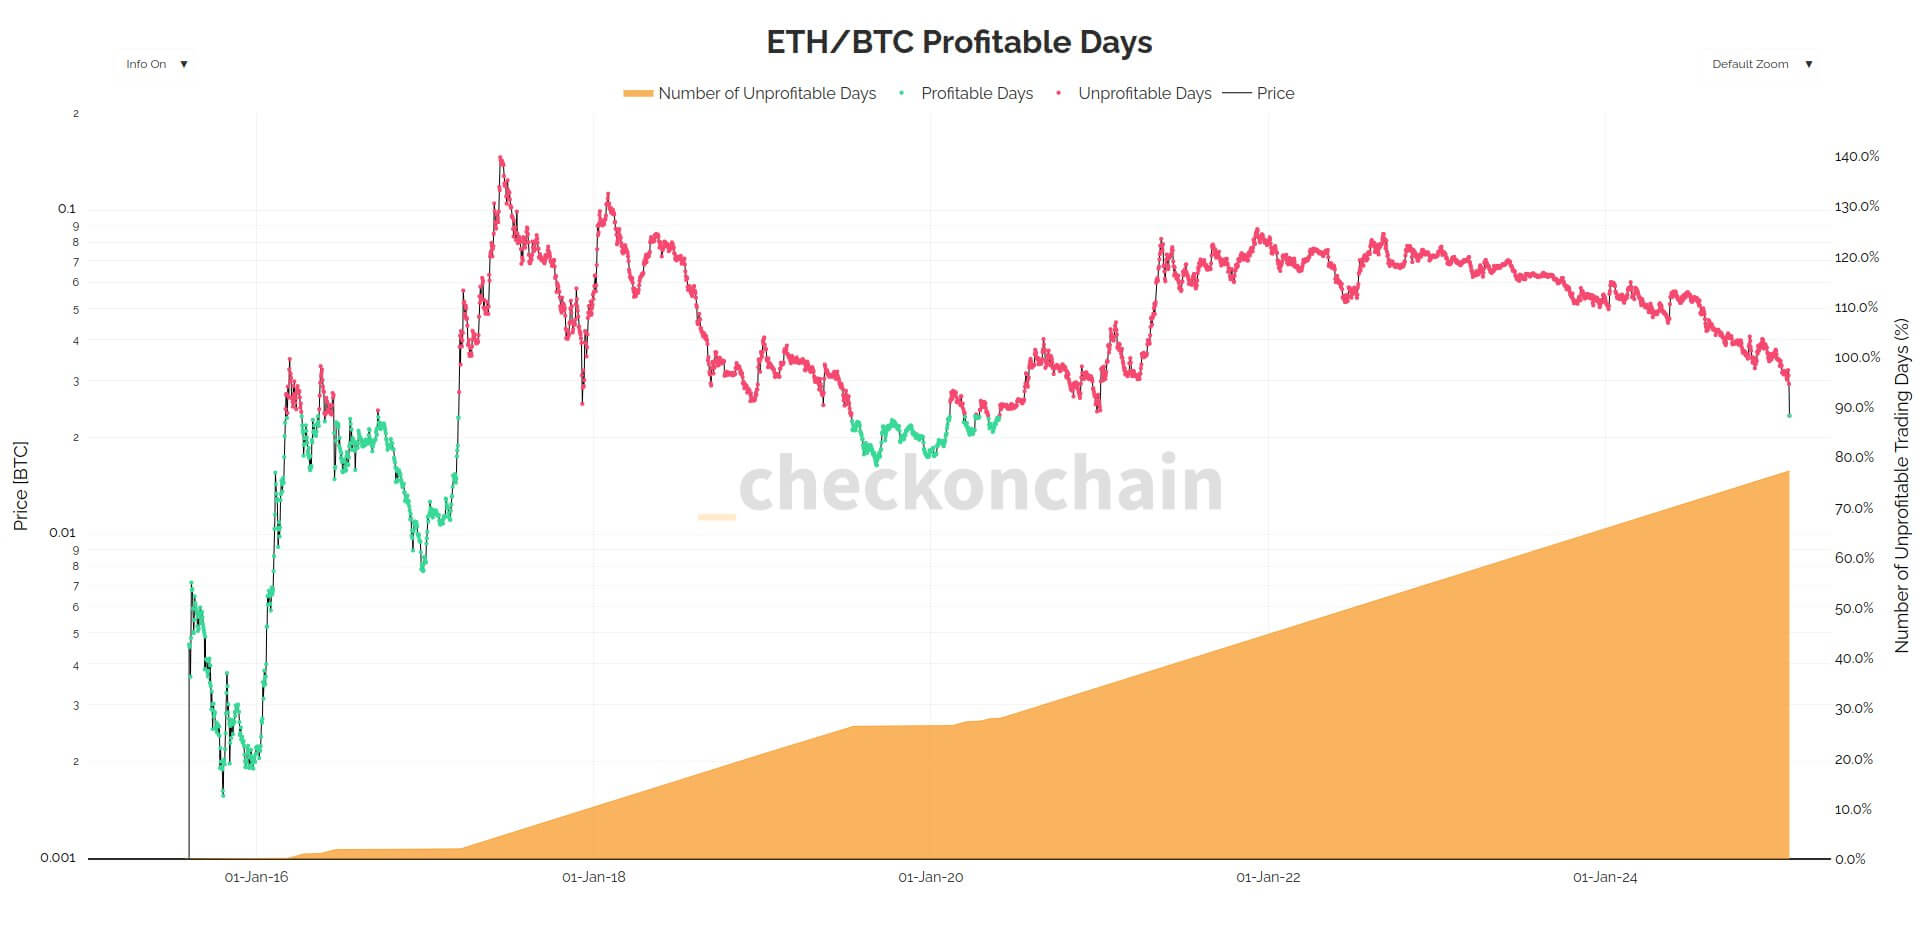Click the Number of Unprofitable Days legend label
The height and width of the screenshot is (926, 1920).
pos(766,93)
